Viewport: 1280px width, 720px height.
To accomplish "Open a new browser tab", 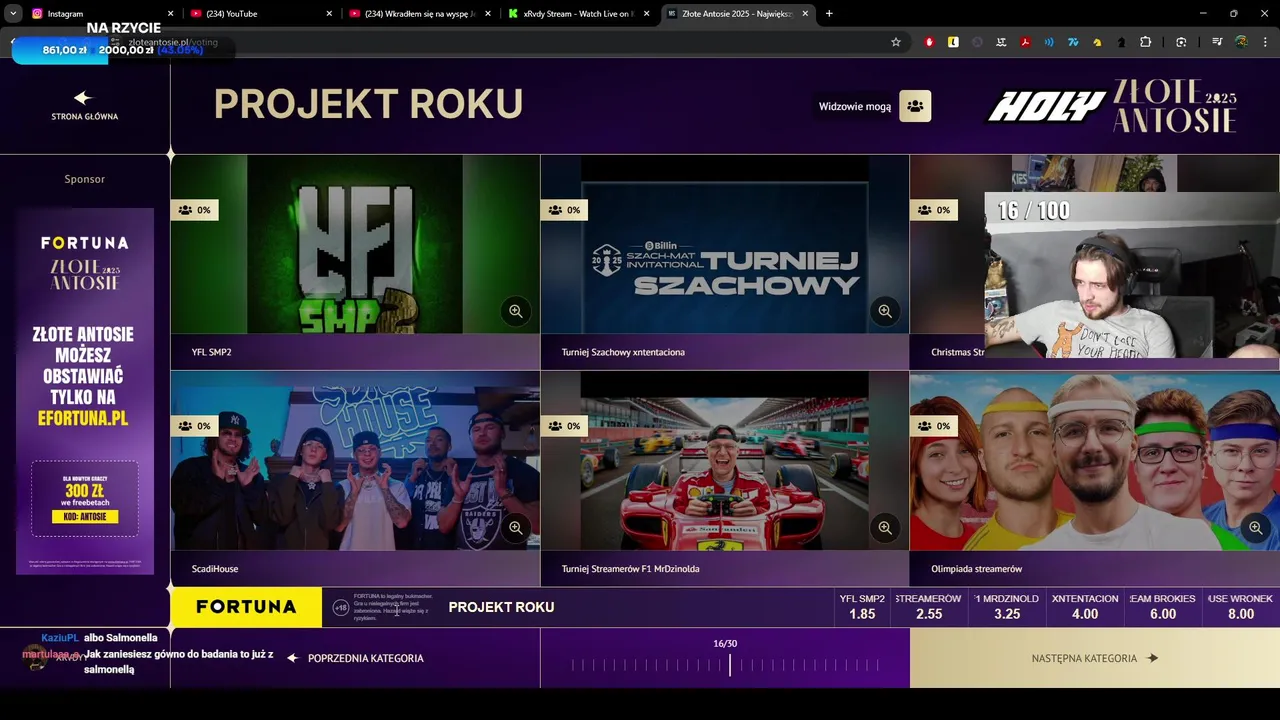I will [x=829, y=13].
